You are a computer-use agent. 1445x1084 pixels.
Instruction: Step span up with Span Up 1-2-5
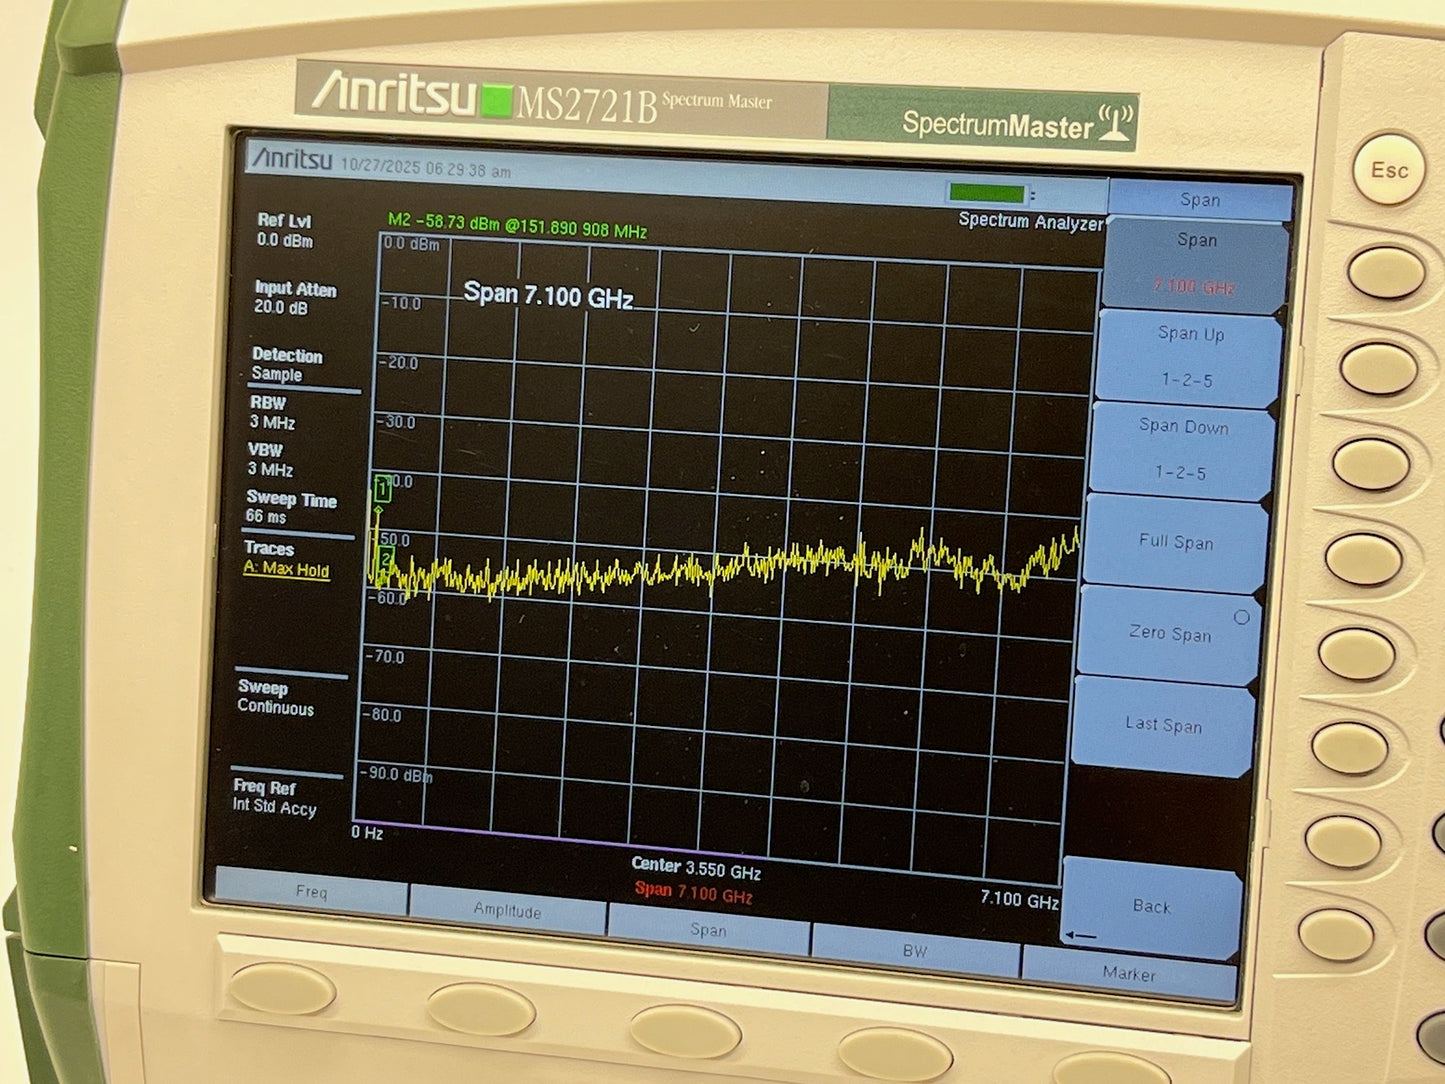click(x=1188, y=357)
